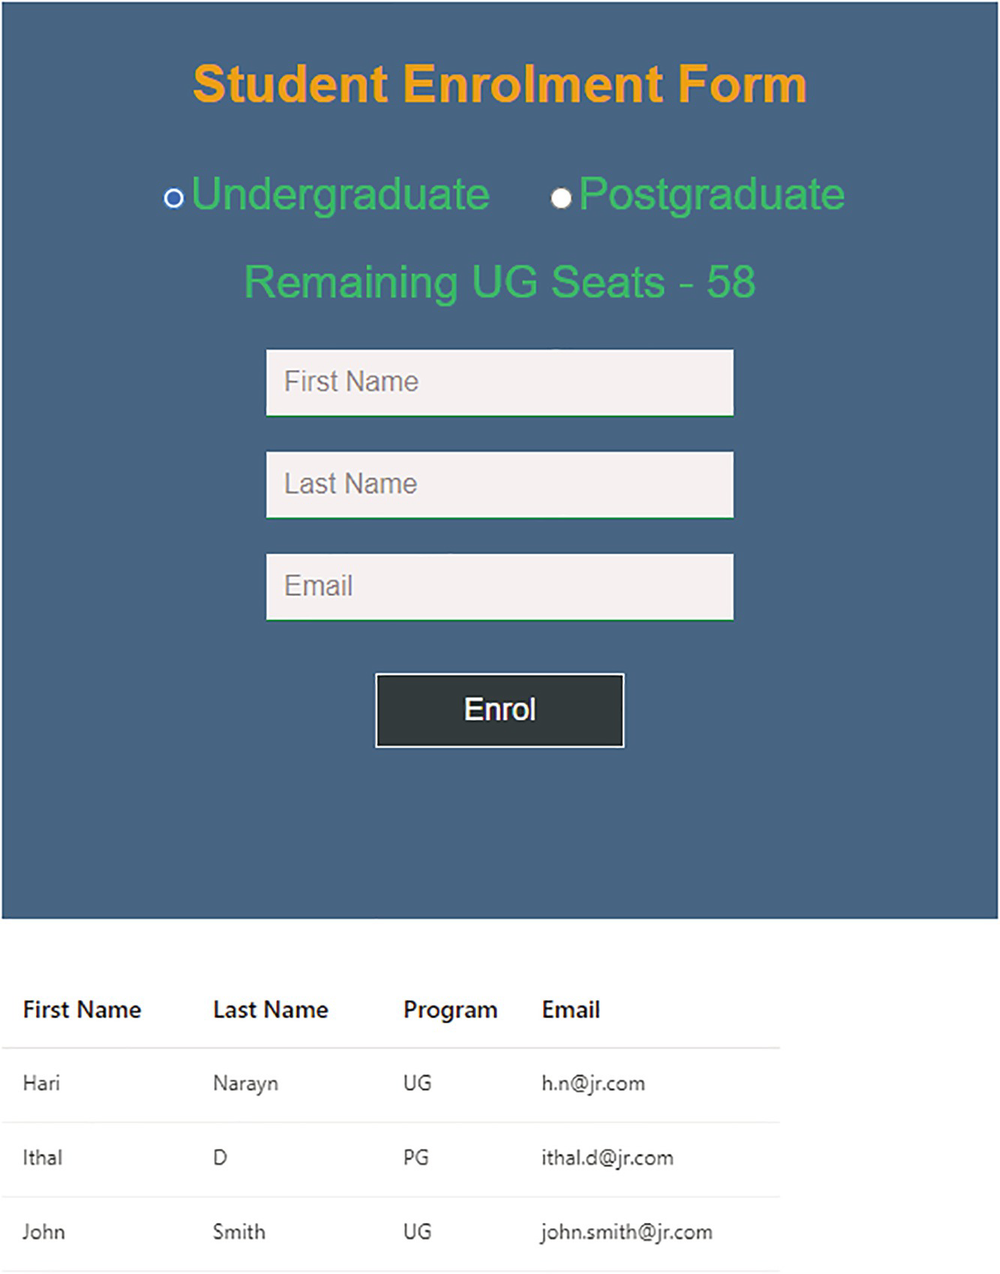1000x1274 pixels.
Task: Click the Postgraduate label text
Action: (x=711, y=195)
